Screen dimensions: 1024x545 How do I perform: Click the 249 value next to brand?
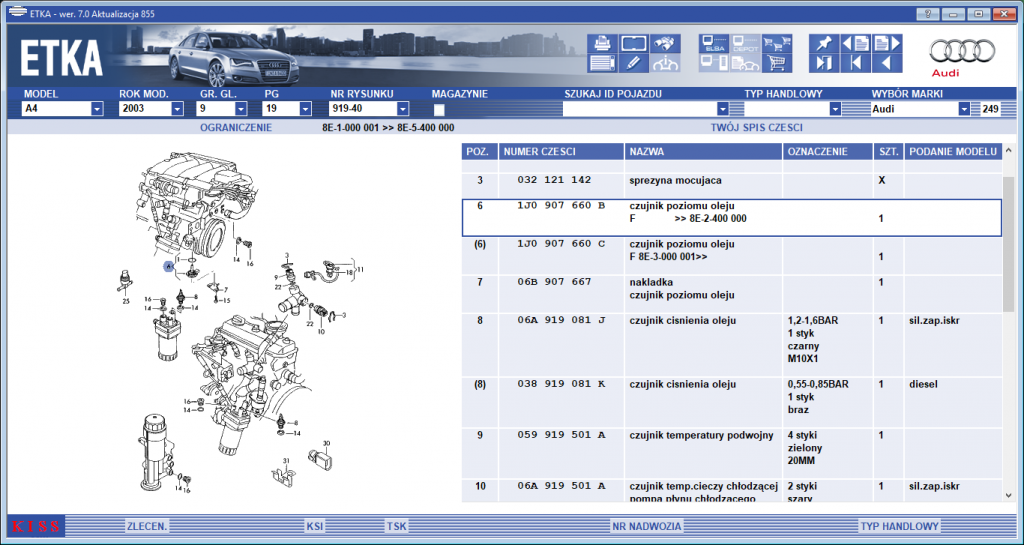[990, 110]
